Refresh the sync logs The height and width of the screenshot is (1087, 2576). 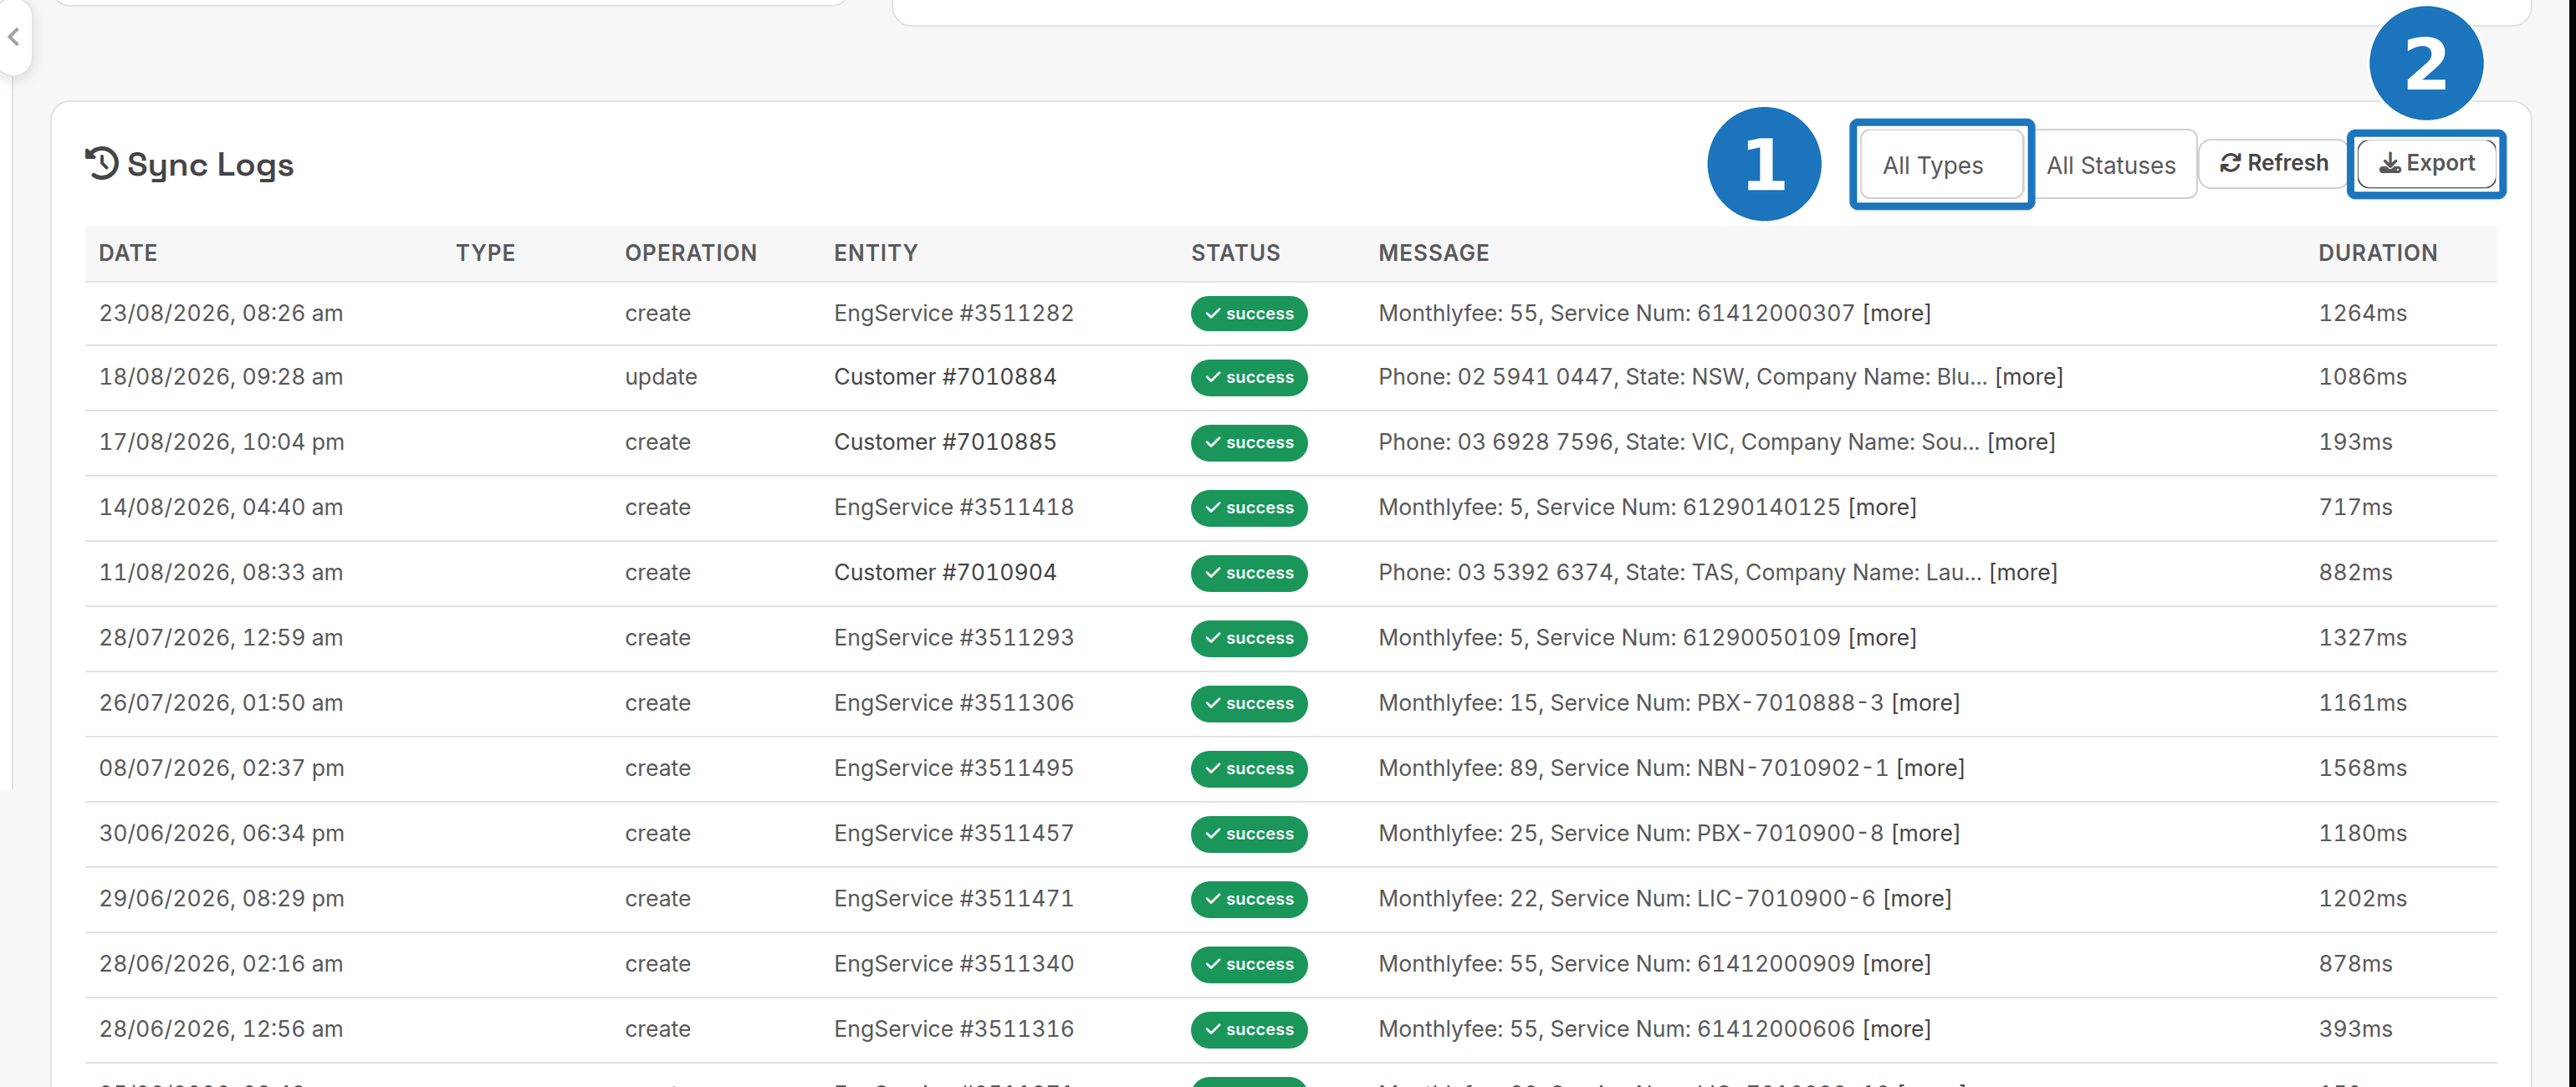point(2274,163)
